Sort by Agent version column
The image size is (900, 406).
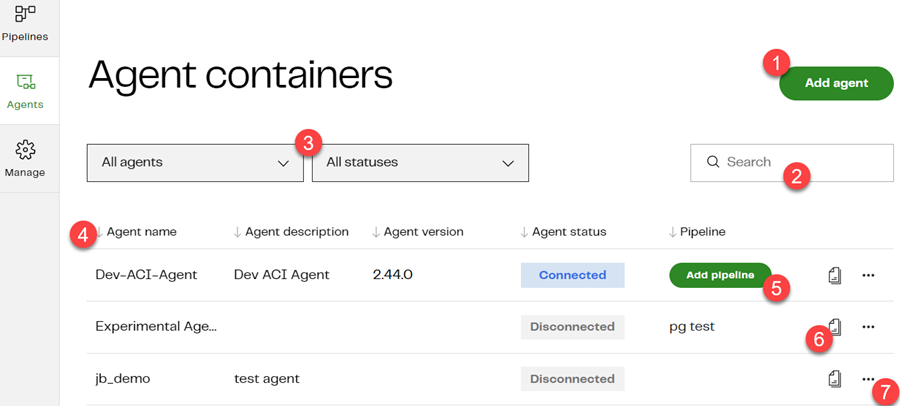click(418, 232)
